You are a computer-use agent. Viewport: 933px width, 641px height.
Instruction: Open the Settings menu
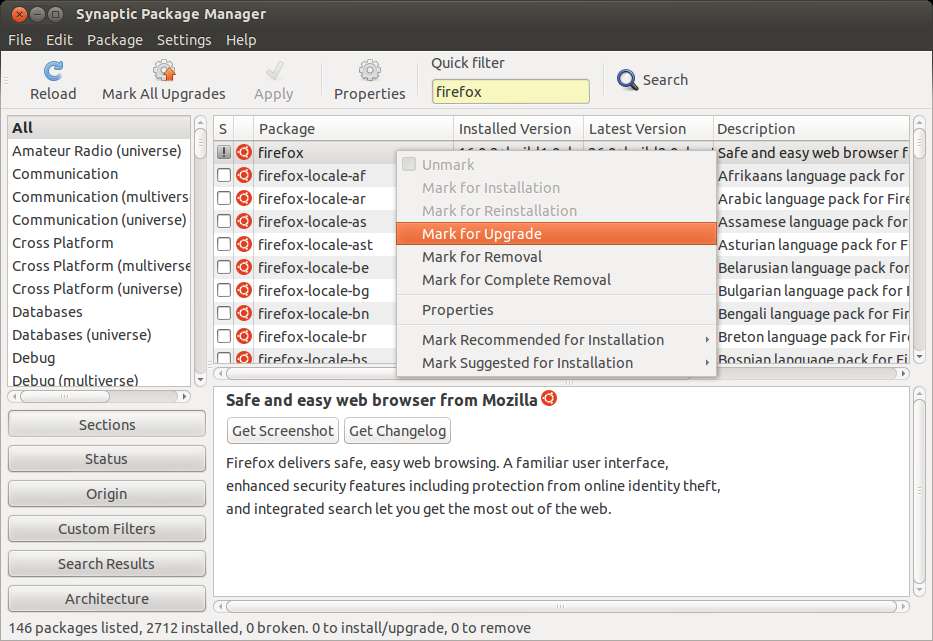click(184, 40)
